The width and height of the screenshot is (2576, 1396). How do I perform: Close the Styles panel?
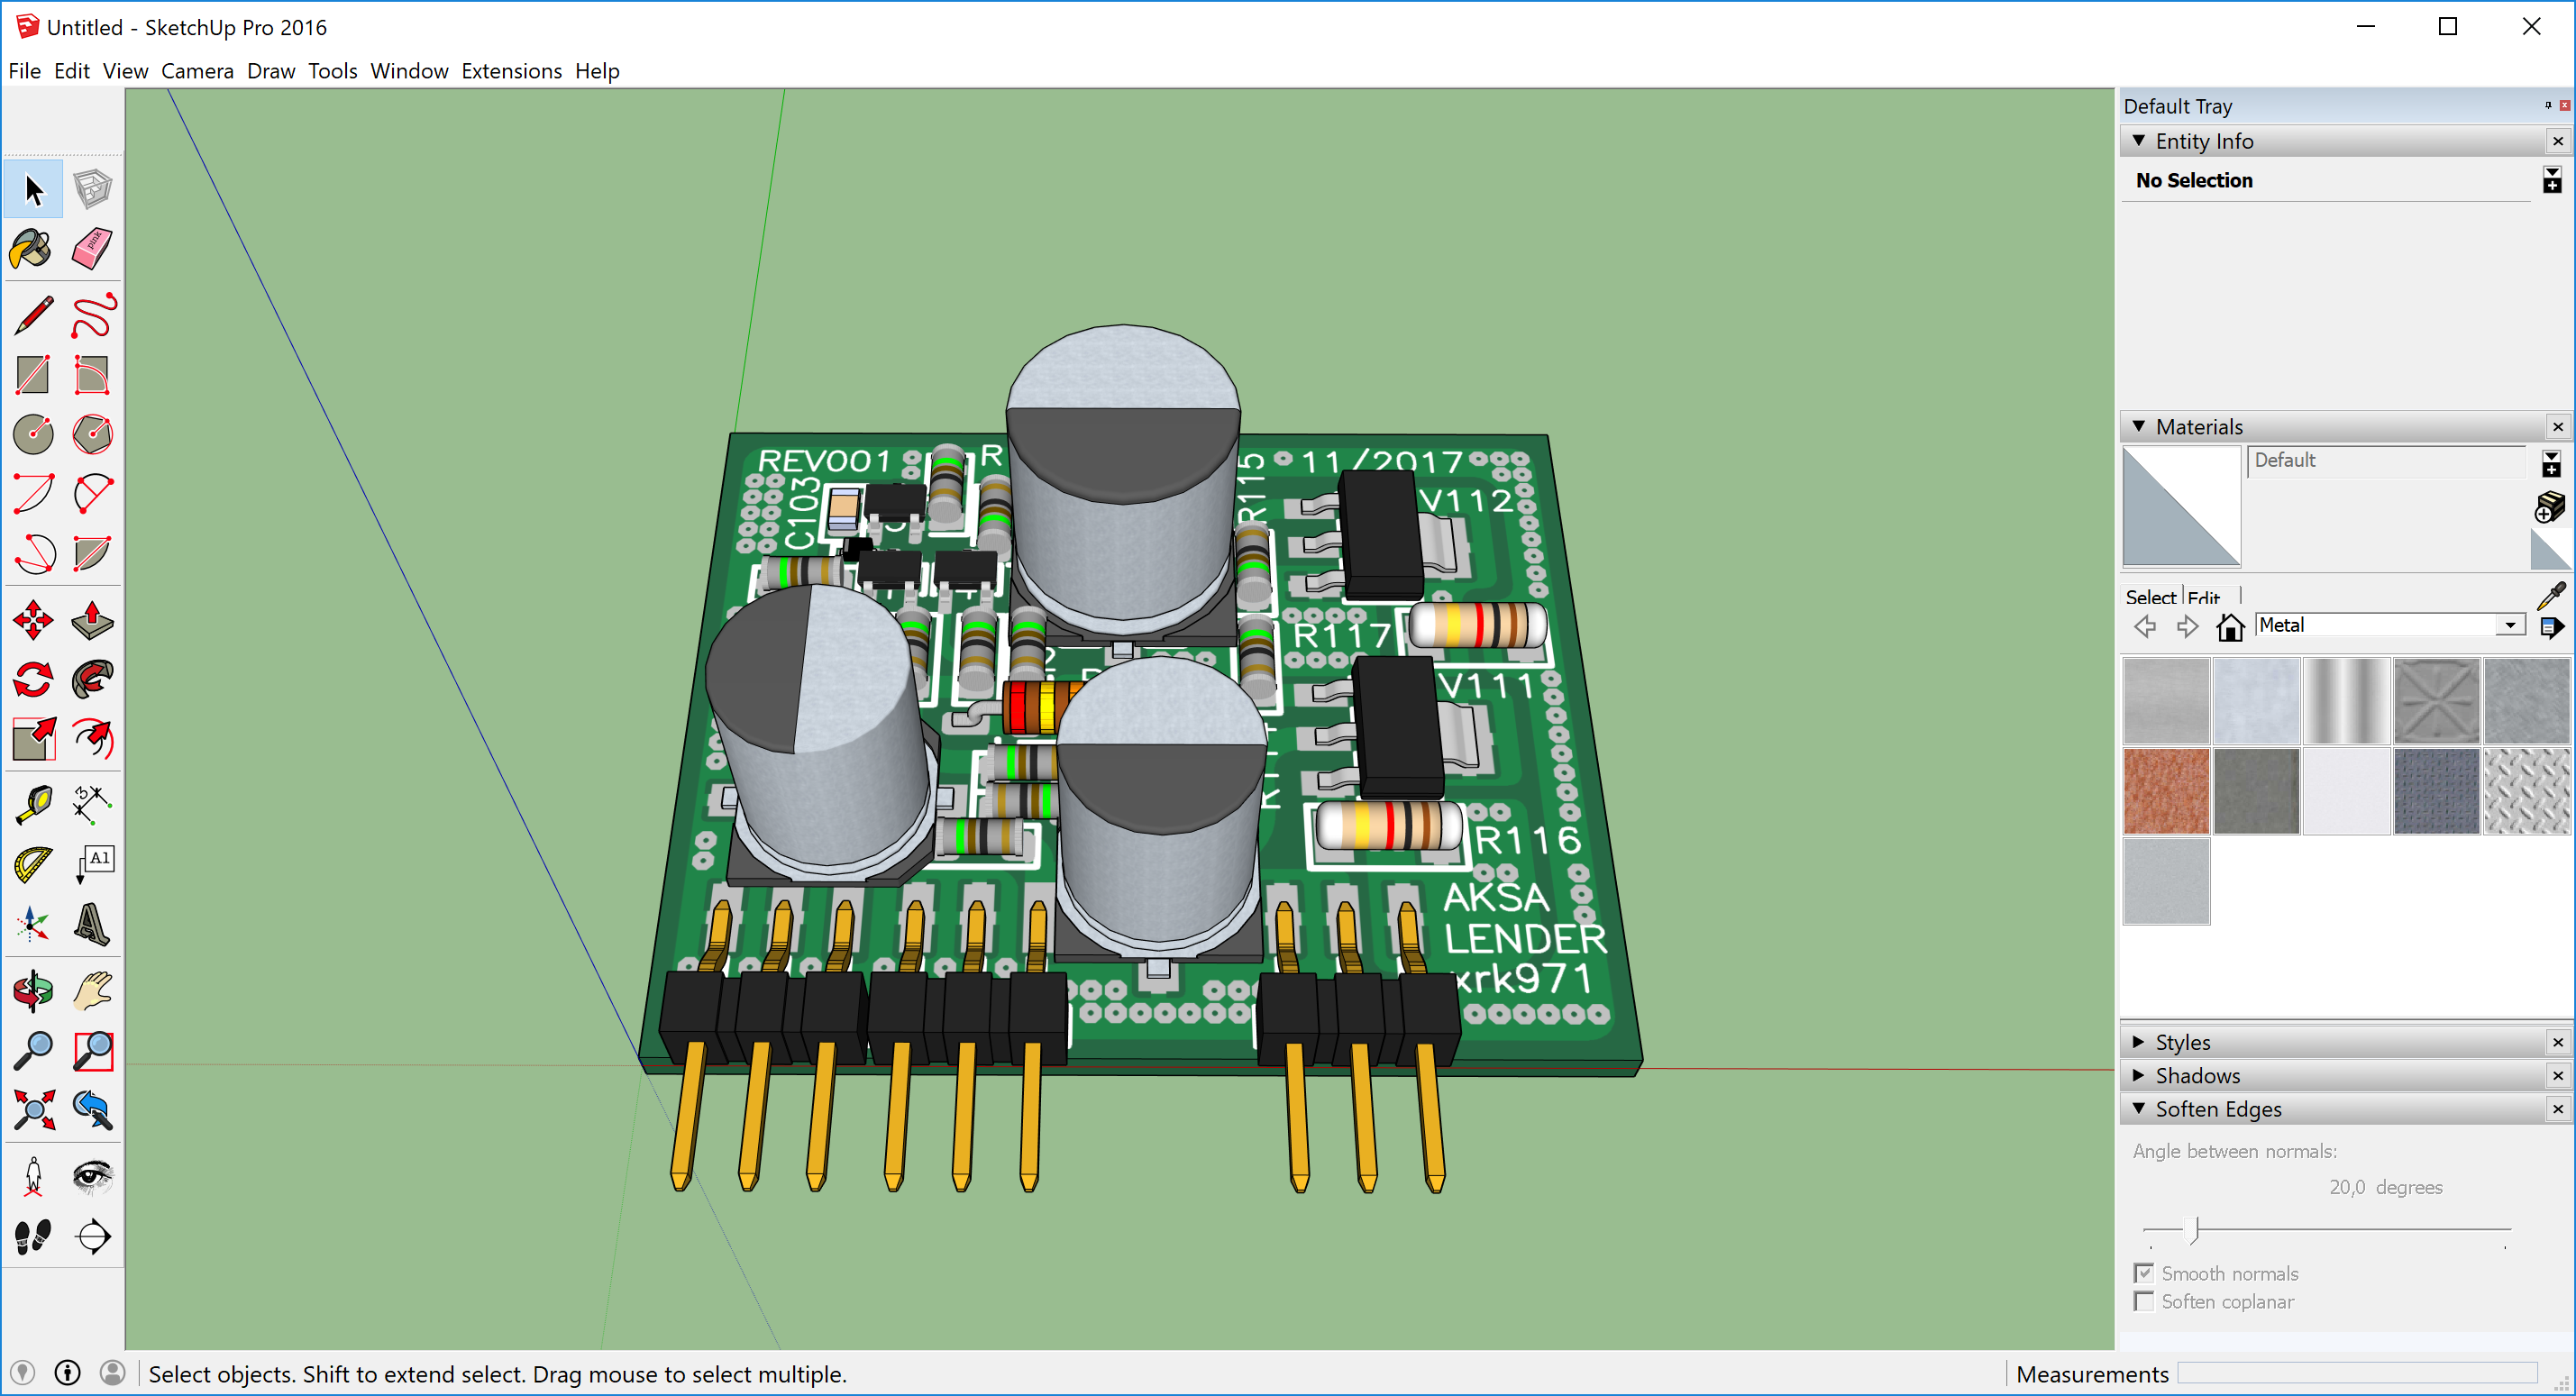2558,1042
